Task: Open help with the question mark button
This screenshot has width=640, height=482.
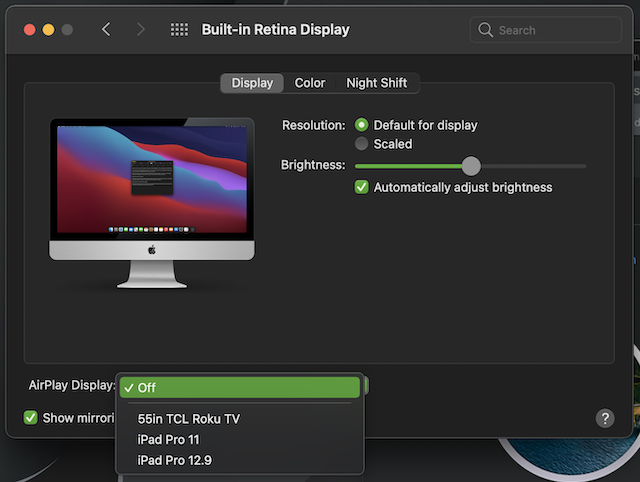Action: (x=605, y=418)
